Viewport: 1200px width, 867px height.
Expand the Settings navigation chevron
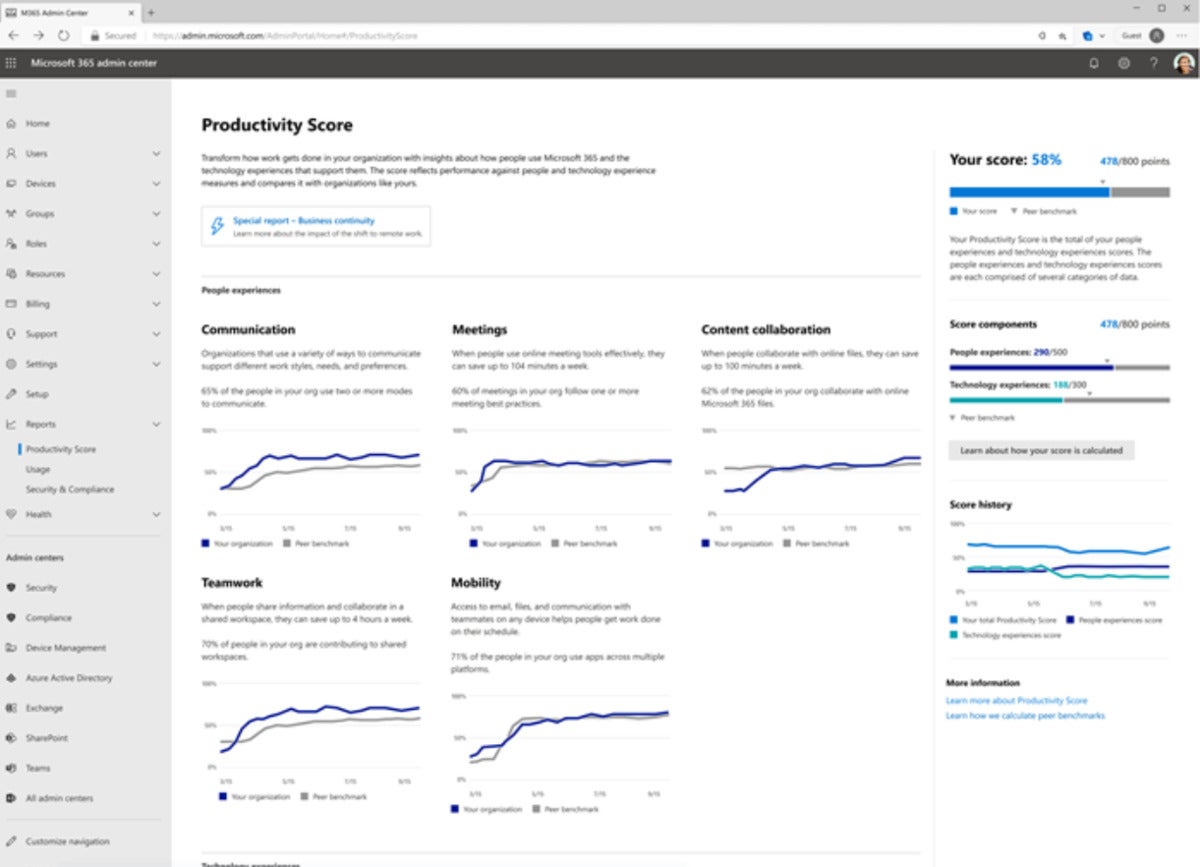156,364
